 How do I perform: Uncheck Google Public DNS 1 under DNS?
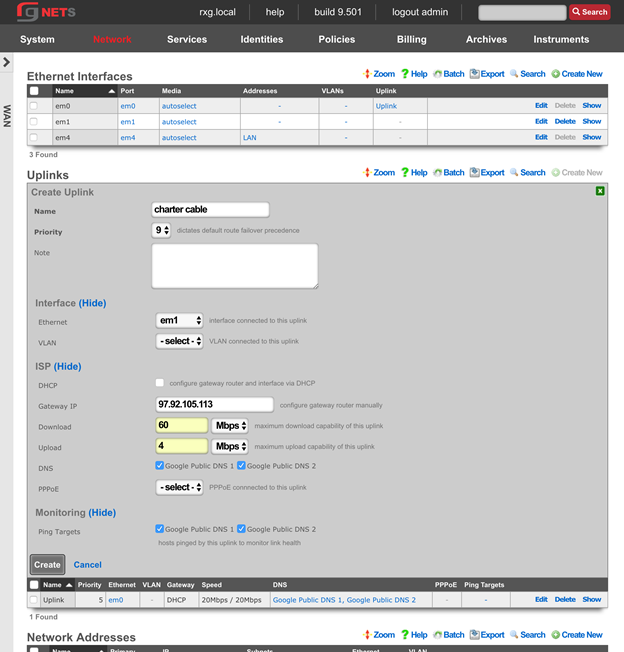[160, 466]
